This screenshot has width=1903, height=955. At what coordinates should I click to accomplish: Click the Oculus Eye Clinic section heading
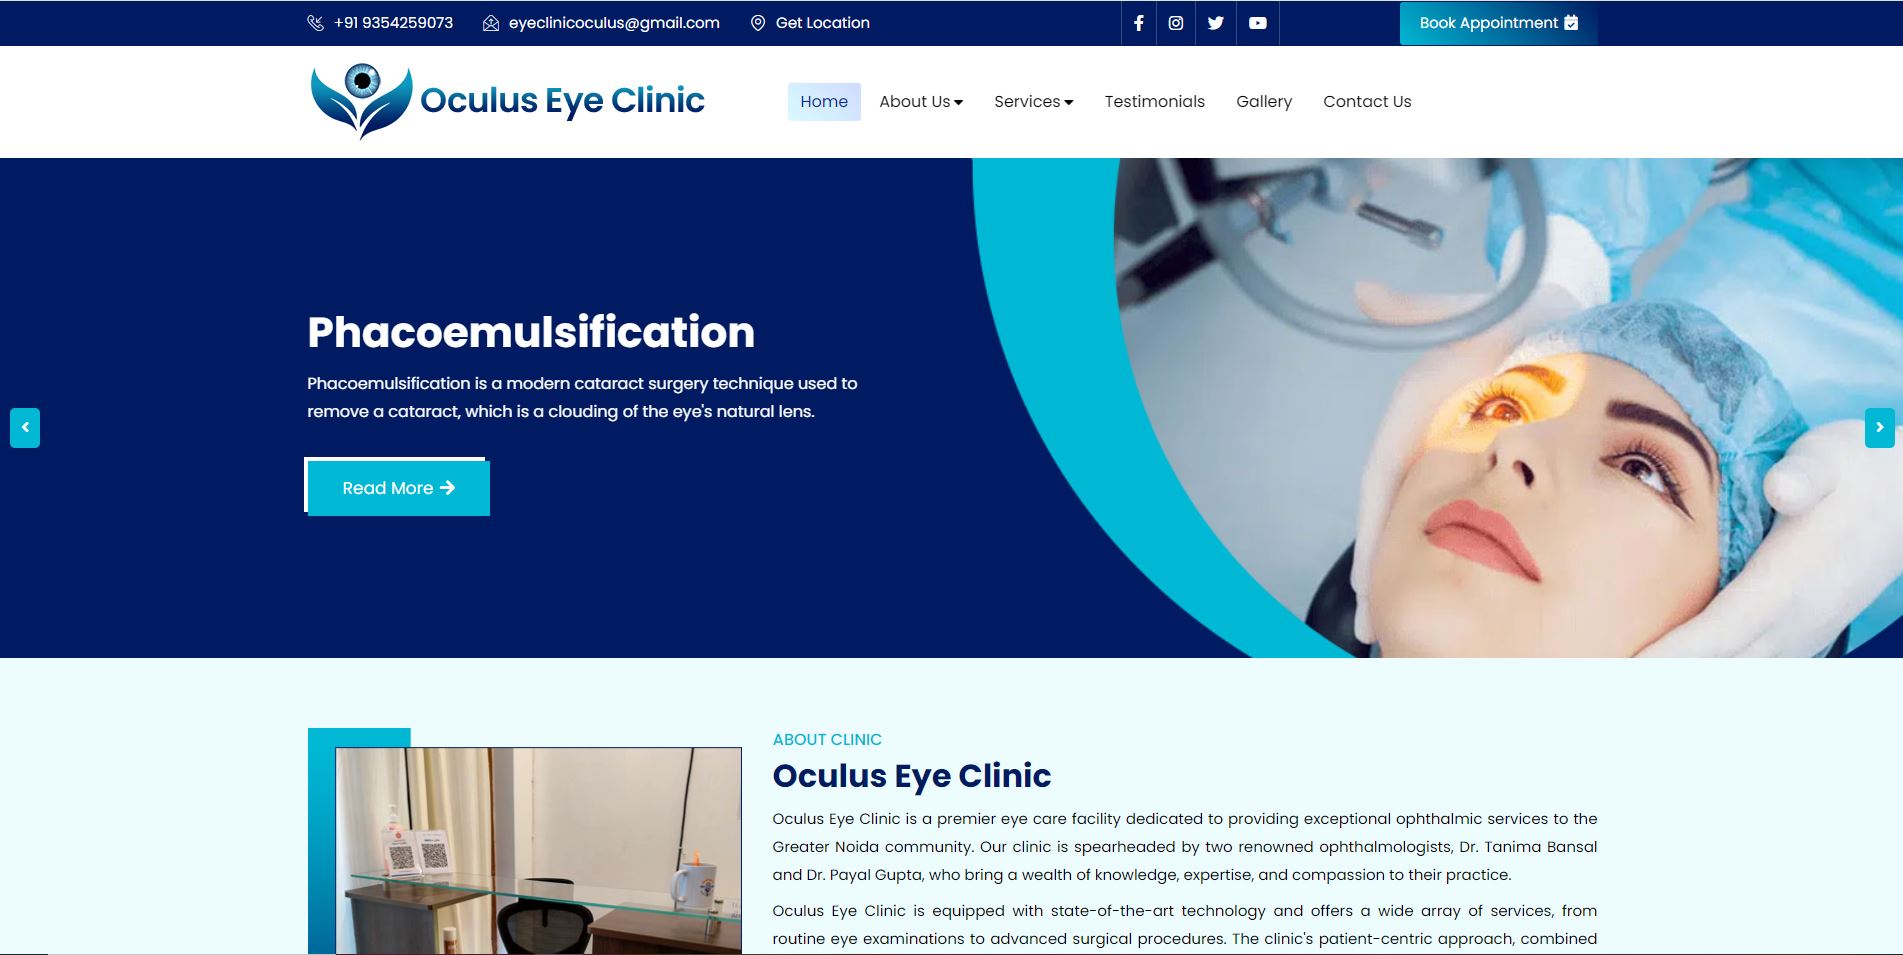pos(912,776)
